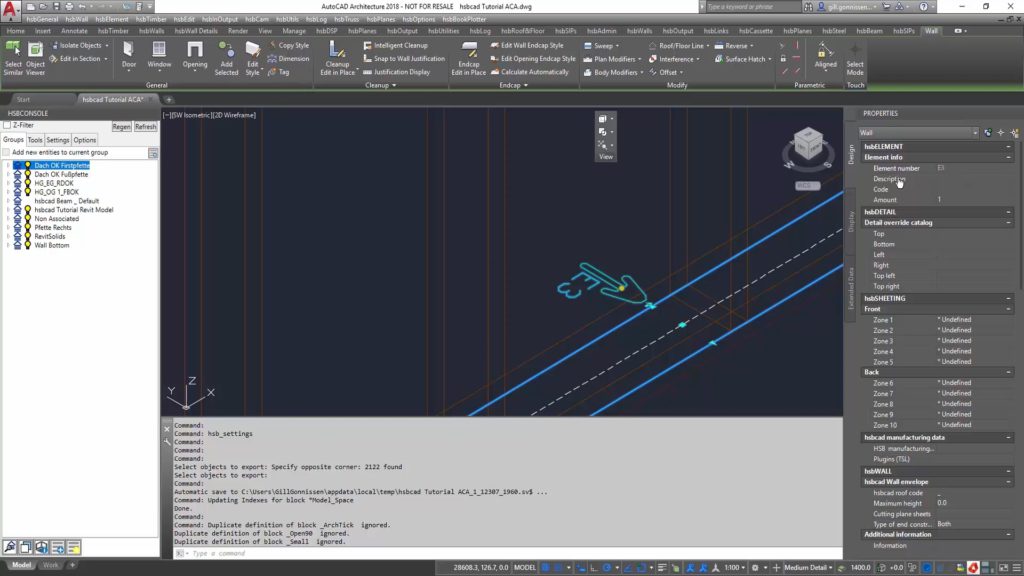This screenshot has height=576, width=1024.
Task: Click the Interference tool
Action: coord(674,59)
